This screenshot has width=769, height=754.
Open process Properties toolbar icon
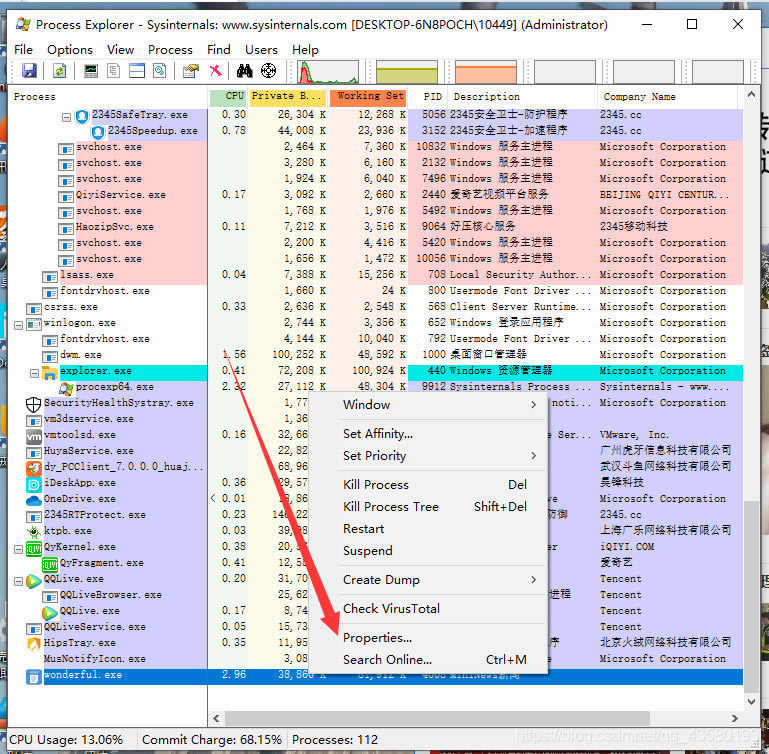pos(191,71)
